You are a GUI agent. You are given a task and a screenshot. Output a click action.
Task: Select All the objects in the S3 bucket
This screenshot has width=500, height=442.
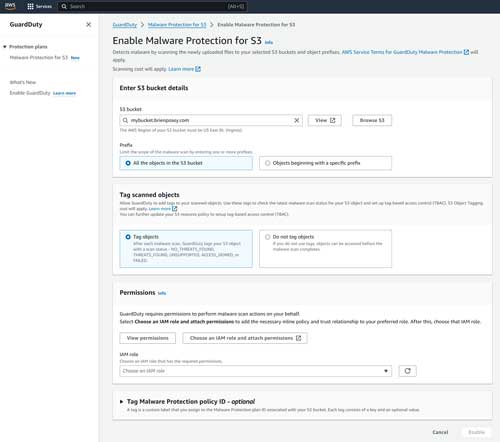[x=186, y=163]
